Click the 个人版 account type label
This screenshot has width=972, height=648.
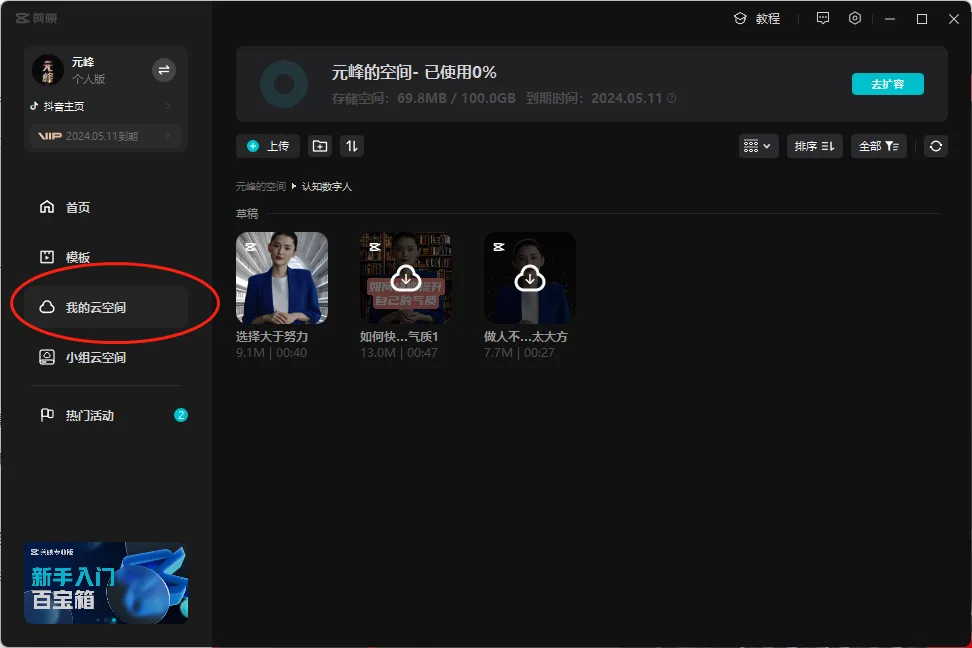pyautogui.click(x=89, y=79)
